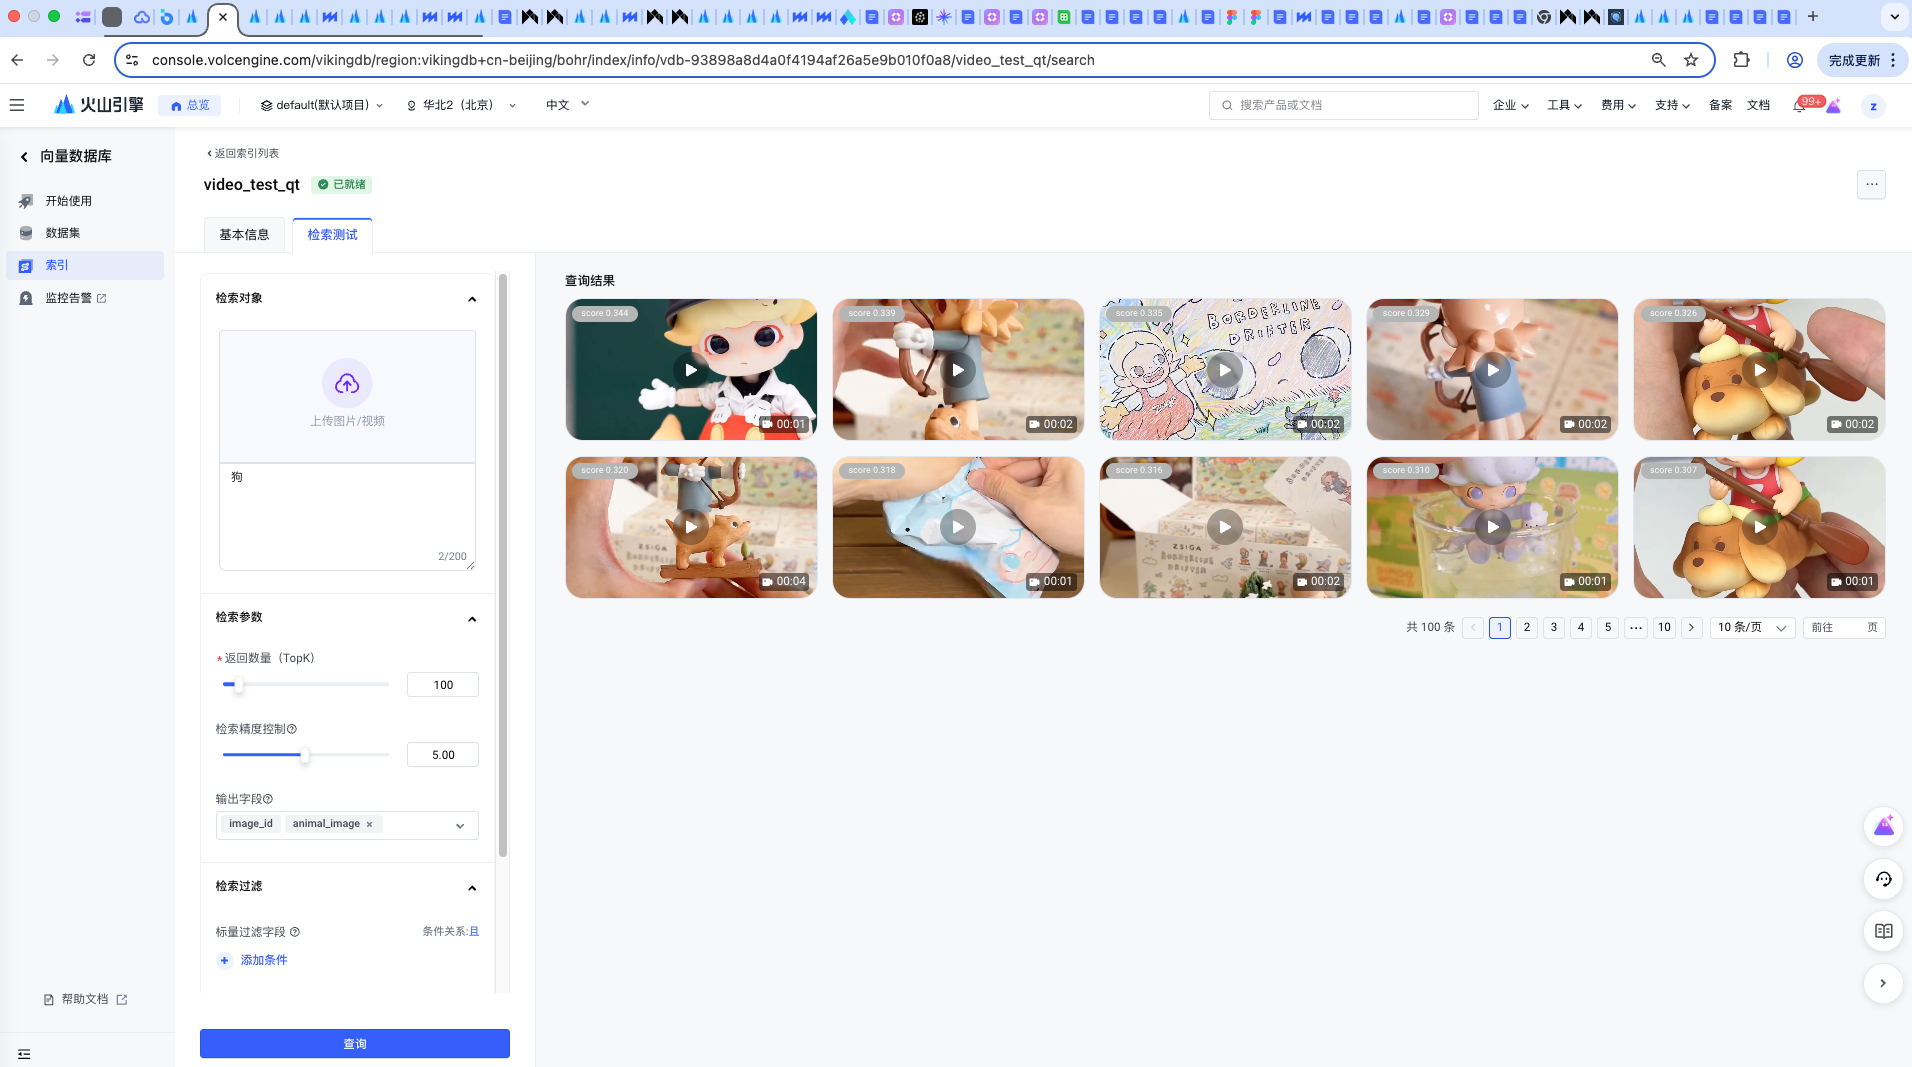The image size is (1912, 1067).
Task: Go to the next results page
Action: tap(1691, 627)
